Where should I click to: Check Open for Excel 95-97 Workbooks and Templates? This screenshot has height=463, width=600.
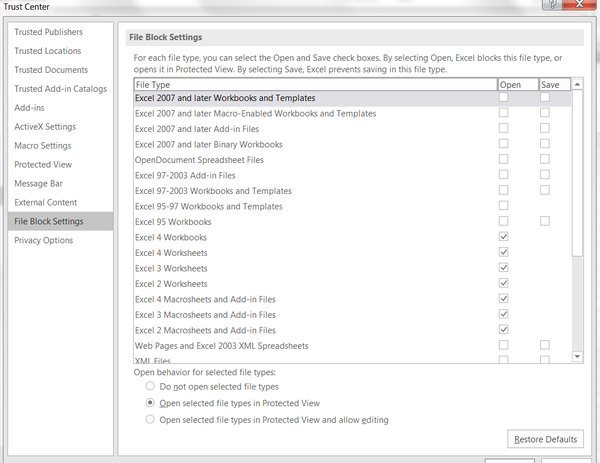504,205
